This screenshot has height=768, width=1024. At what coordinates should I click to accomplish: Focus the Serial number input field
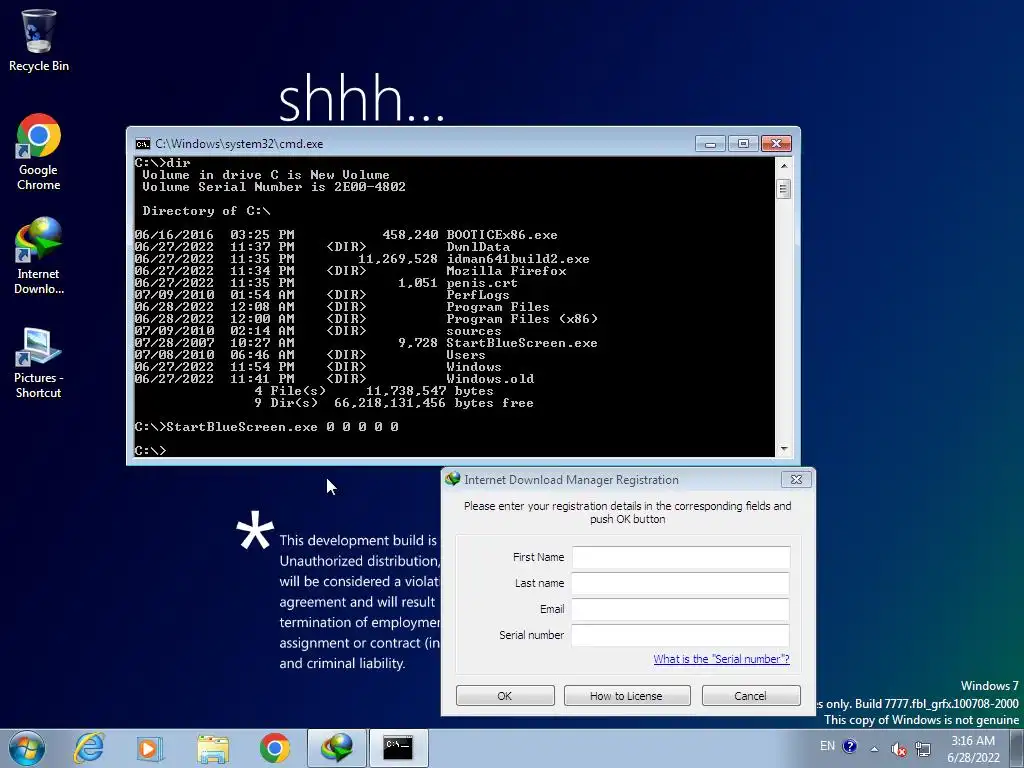tap(680, 635)
